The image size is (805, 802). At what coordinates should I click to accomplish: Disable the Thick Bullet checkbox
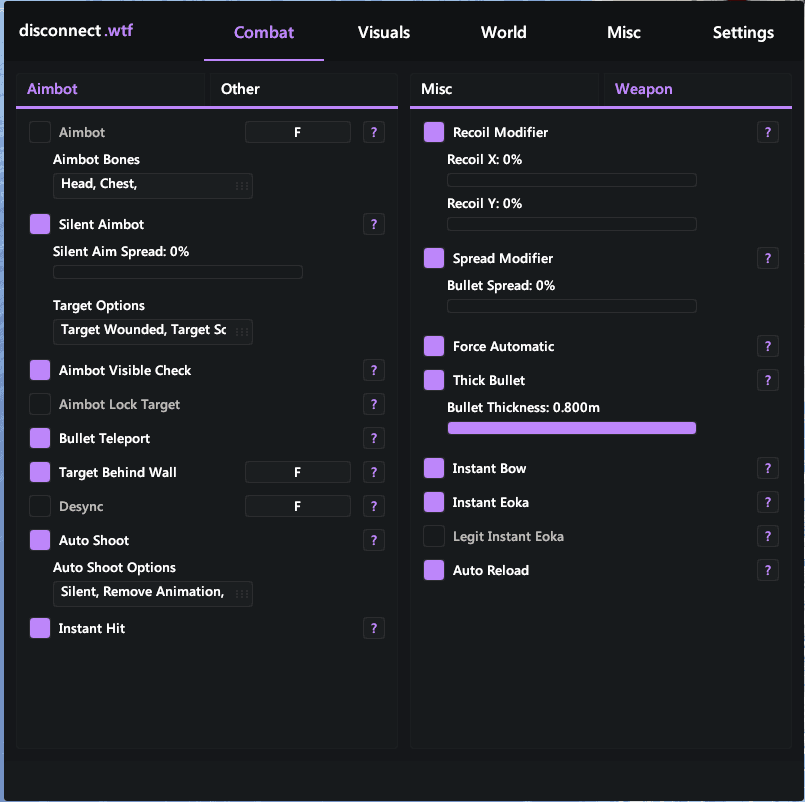434,380
